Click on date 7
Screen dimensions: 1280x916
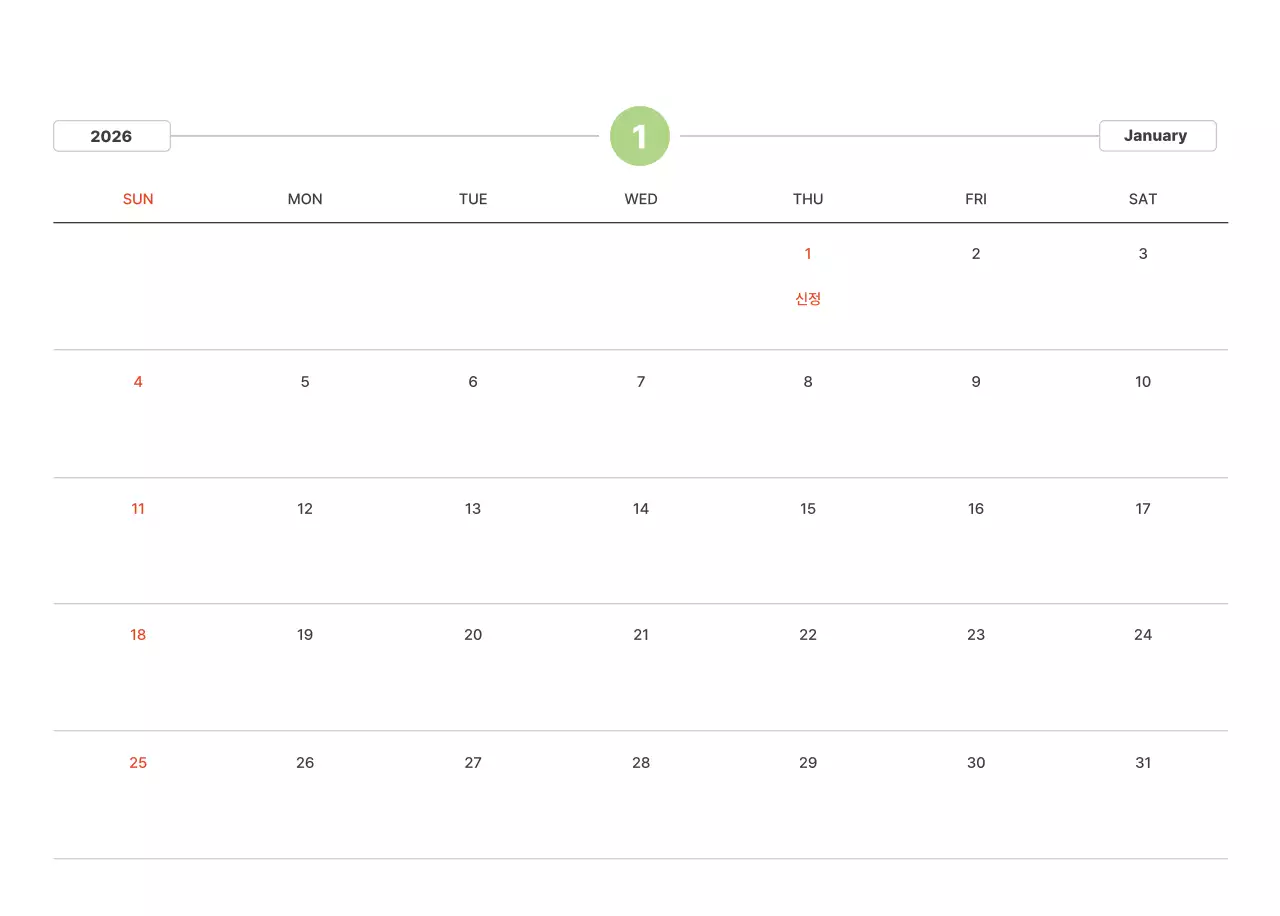[x=641, y=382]
